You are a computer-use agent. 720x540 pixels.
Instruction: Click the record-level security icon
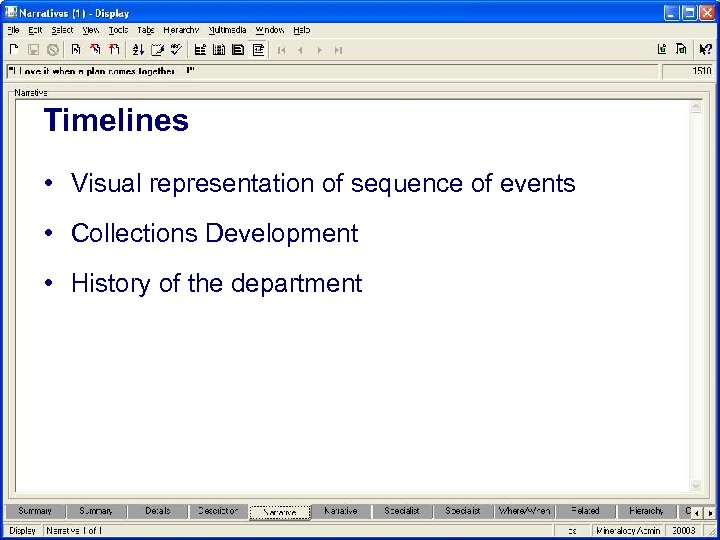662,49
